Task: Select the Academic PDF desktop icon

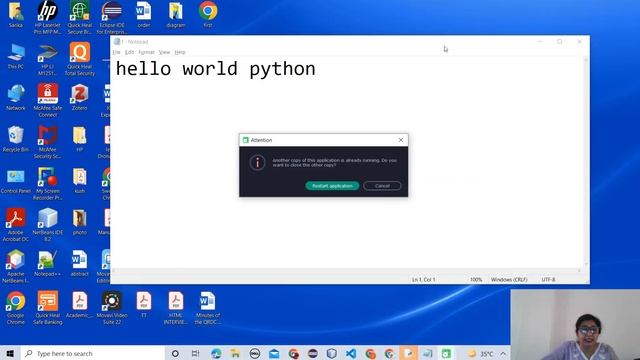Action: [x=80, y=305]
